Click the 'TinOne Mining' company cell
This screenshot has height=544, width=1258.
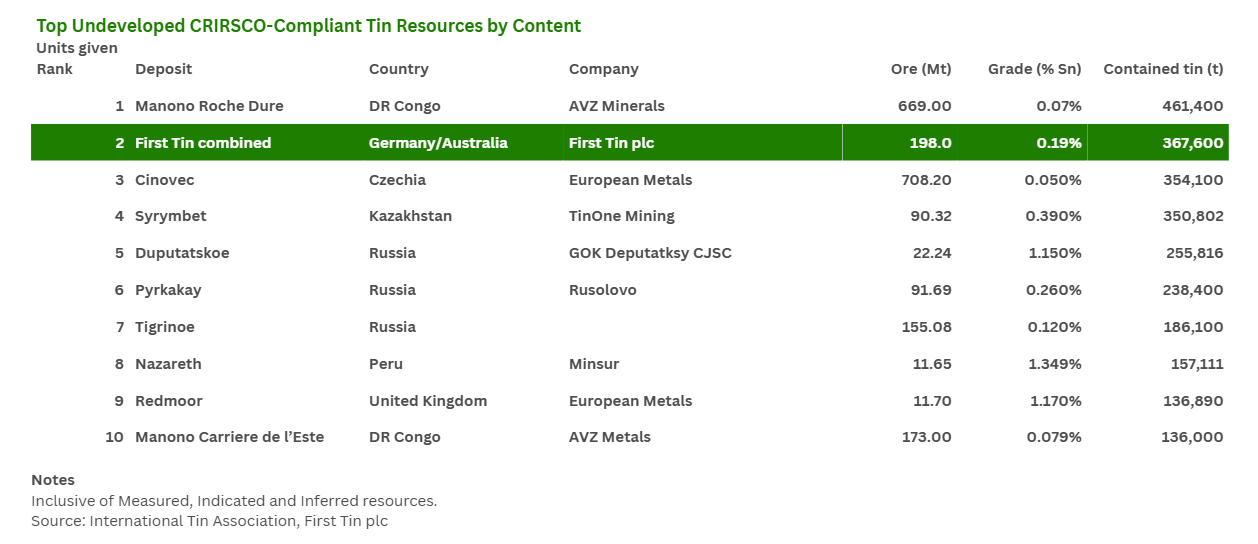[x=622, y=216]
